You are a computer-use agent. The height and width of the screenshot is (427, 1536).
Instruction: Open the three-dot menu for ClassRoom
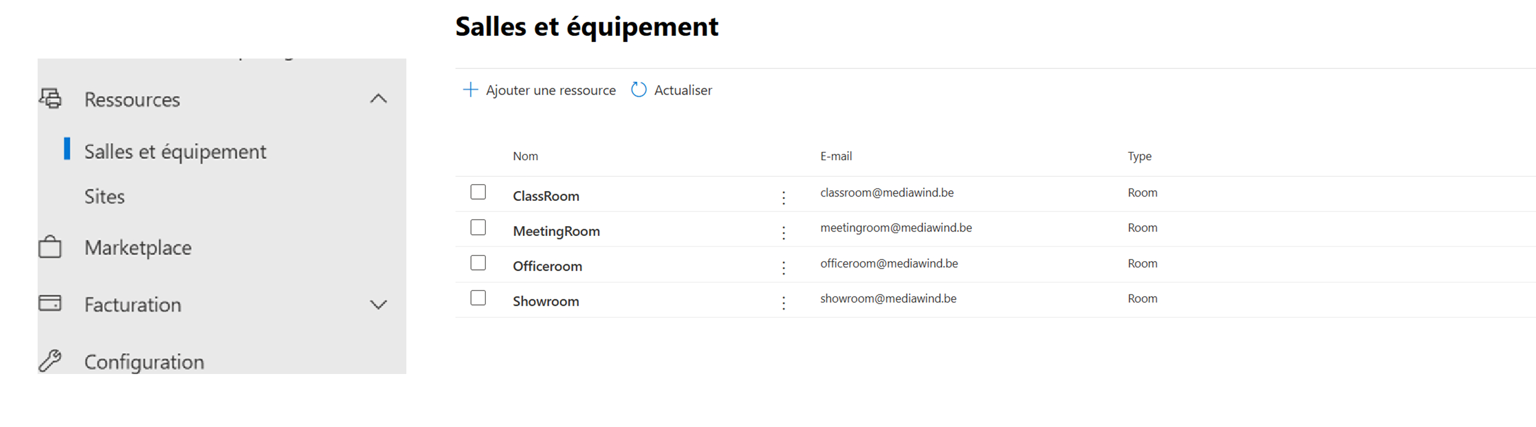point(784,198)
